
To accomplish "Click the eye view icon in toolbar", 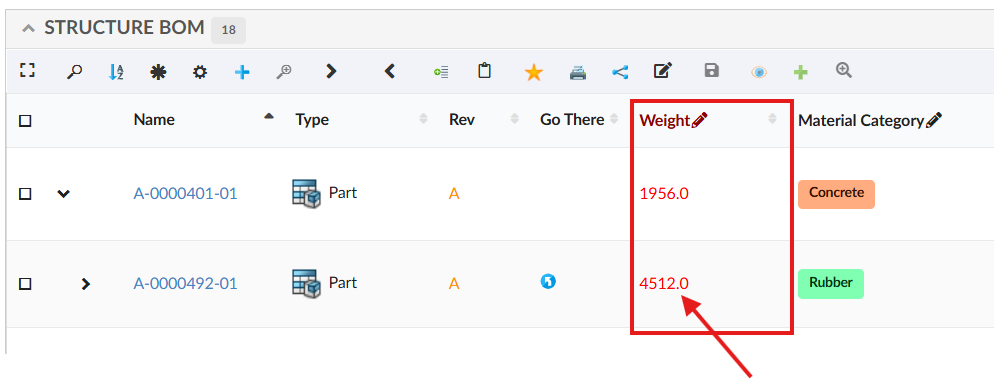I will pyautogui.click(x=759, y=72).
